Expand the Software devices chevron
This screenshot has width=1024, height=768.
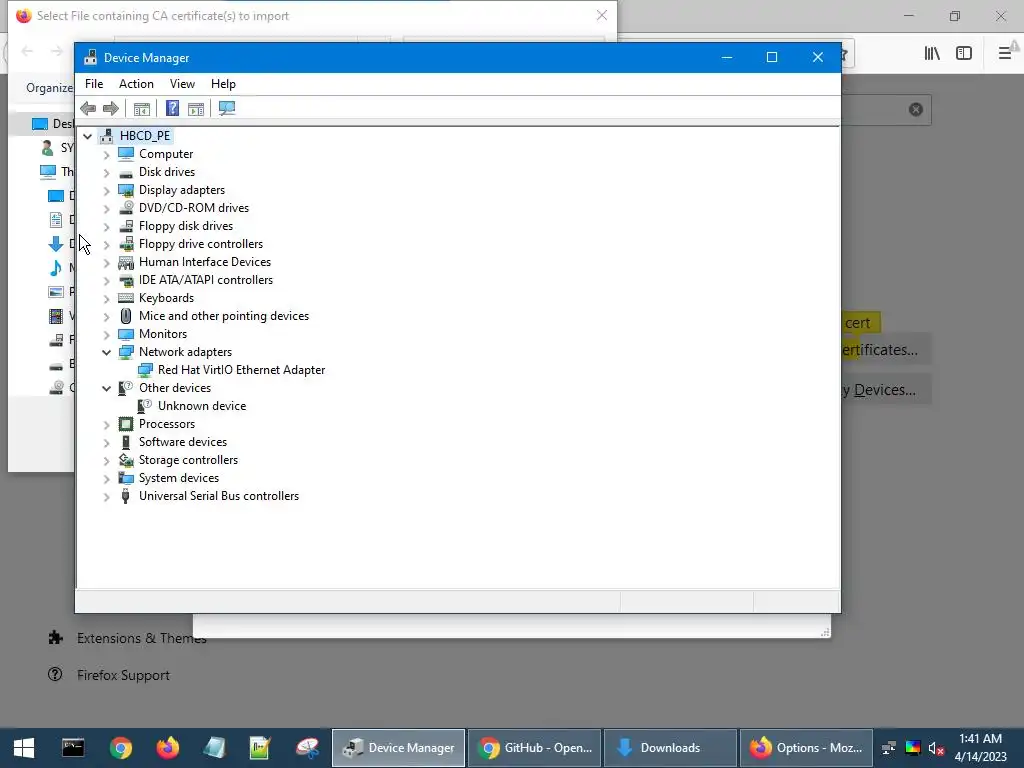106,443
